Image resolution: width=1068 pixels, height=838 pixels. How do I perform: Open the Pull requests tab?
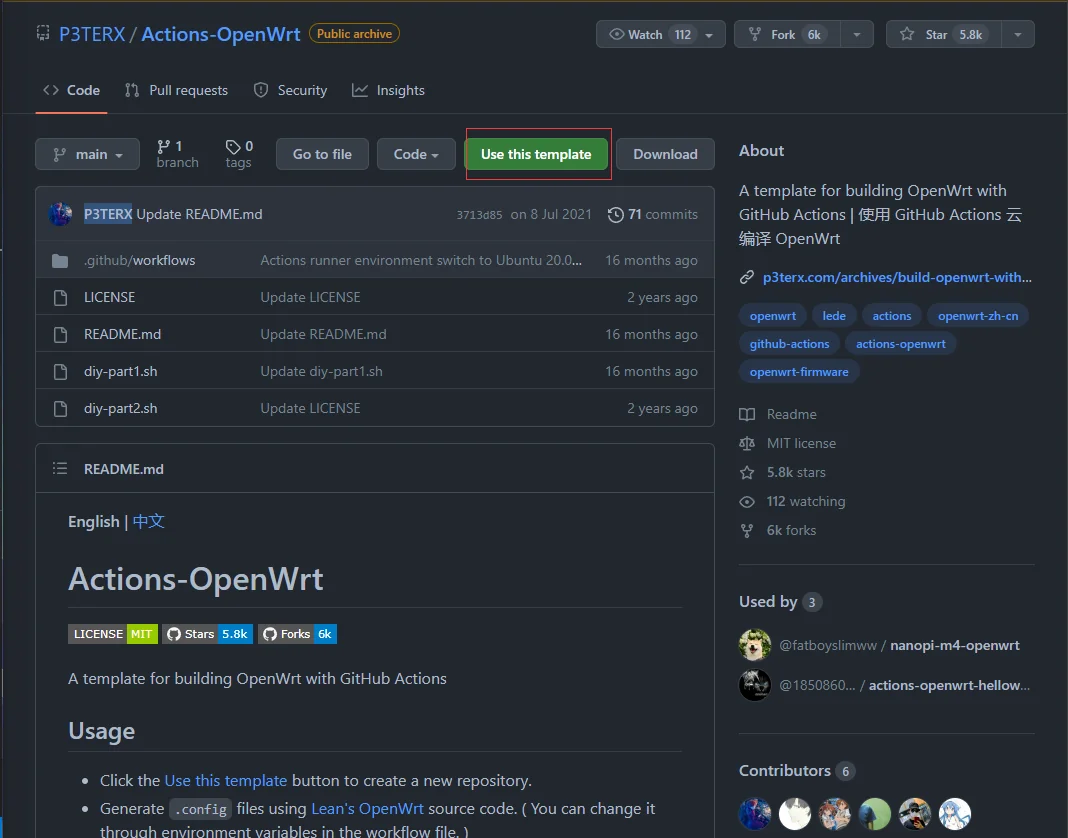pyautogui.click(x=176, y=91)
